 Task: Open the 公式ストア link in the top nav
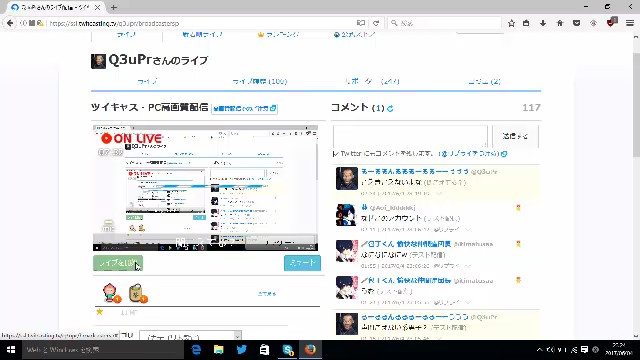coord(354,35)
